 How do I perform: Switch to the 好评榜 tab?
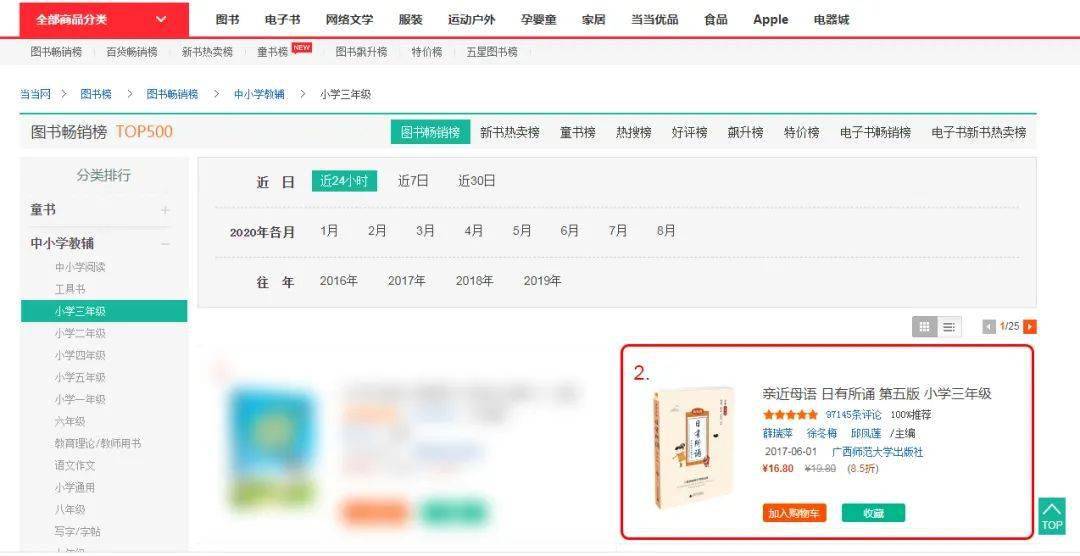point(689,132)
